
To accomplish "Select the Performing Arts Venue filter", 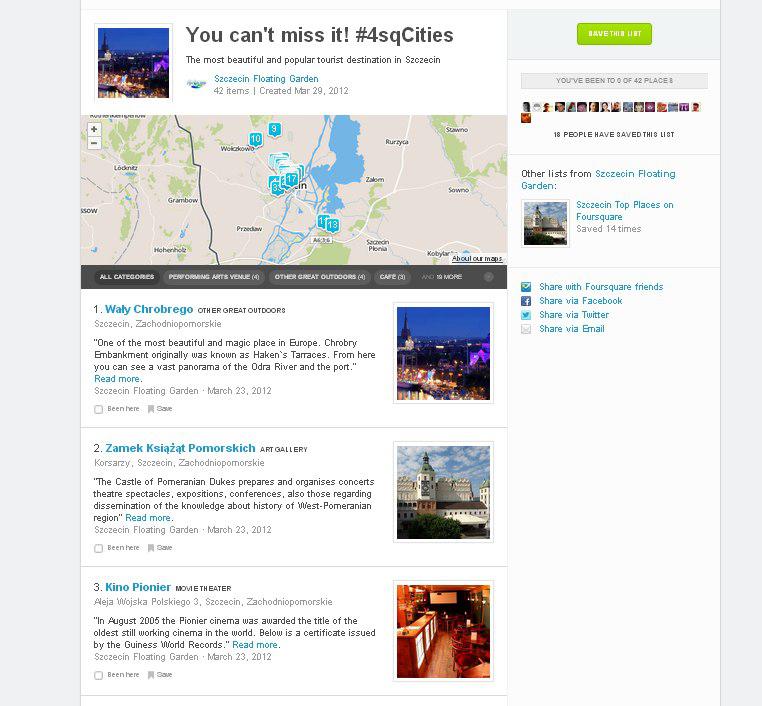I will pyautogui.click(x=214, y=277).
